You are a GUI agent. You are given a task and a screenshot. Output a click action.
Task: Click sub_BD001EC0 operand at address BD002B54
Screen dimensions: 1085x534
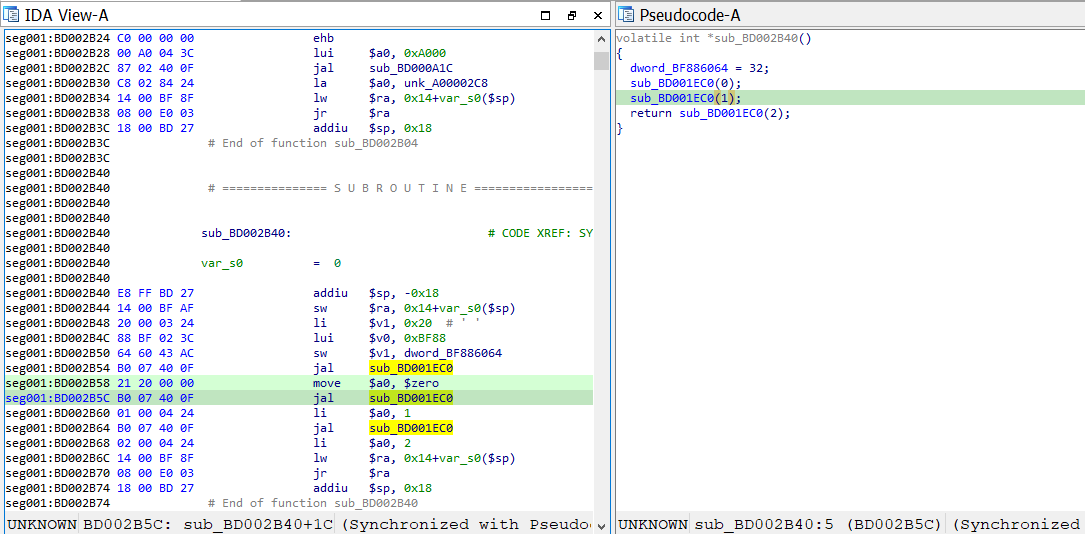pyautogui.click(x=411, y=368)
